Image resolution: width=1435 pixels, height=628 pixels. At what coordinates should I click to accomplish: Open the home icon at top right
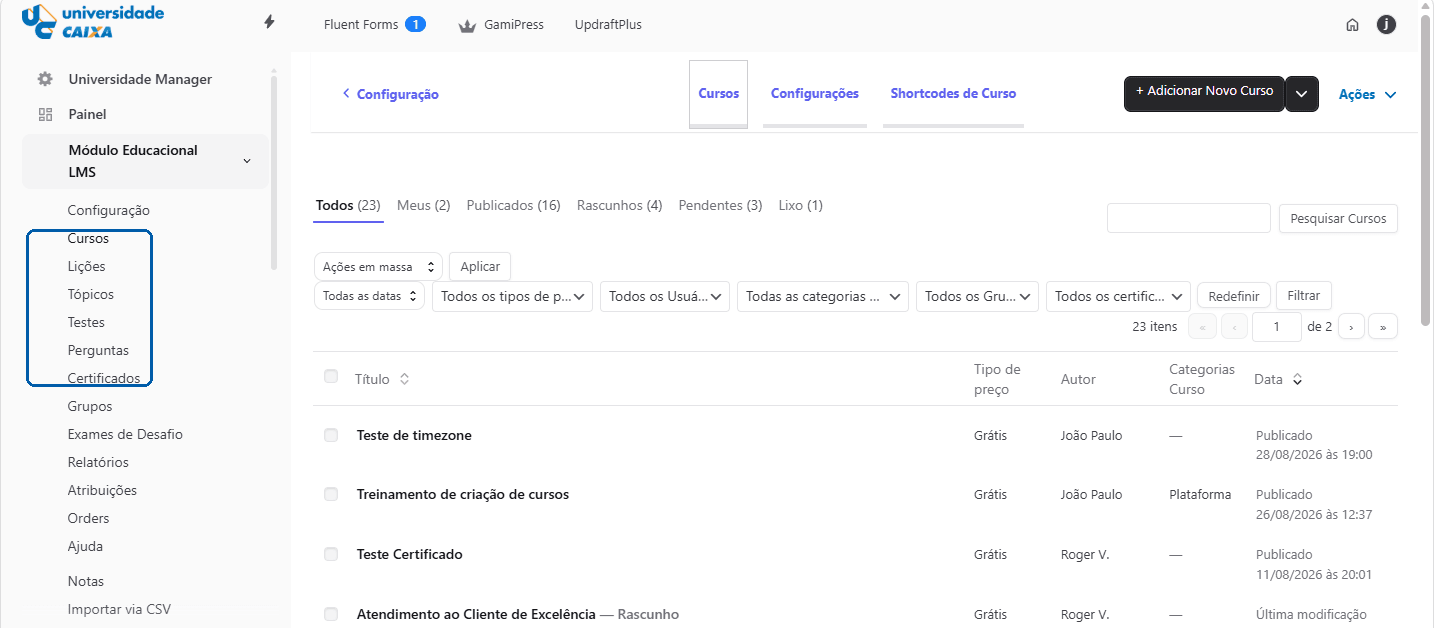(1352, 25)
